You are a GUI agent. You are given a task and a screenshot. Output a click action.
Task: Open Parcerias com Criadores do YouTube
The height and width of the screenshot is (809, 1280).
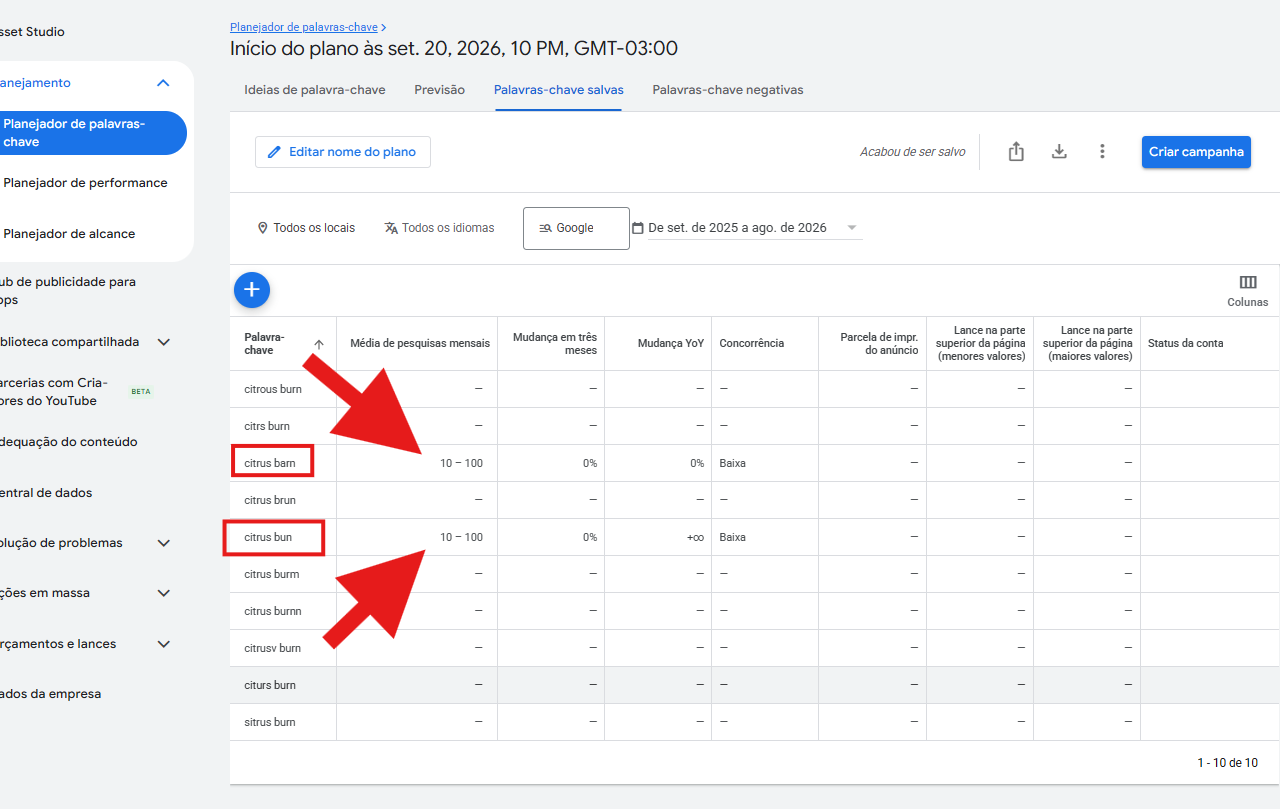pos(54,392)
